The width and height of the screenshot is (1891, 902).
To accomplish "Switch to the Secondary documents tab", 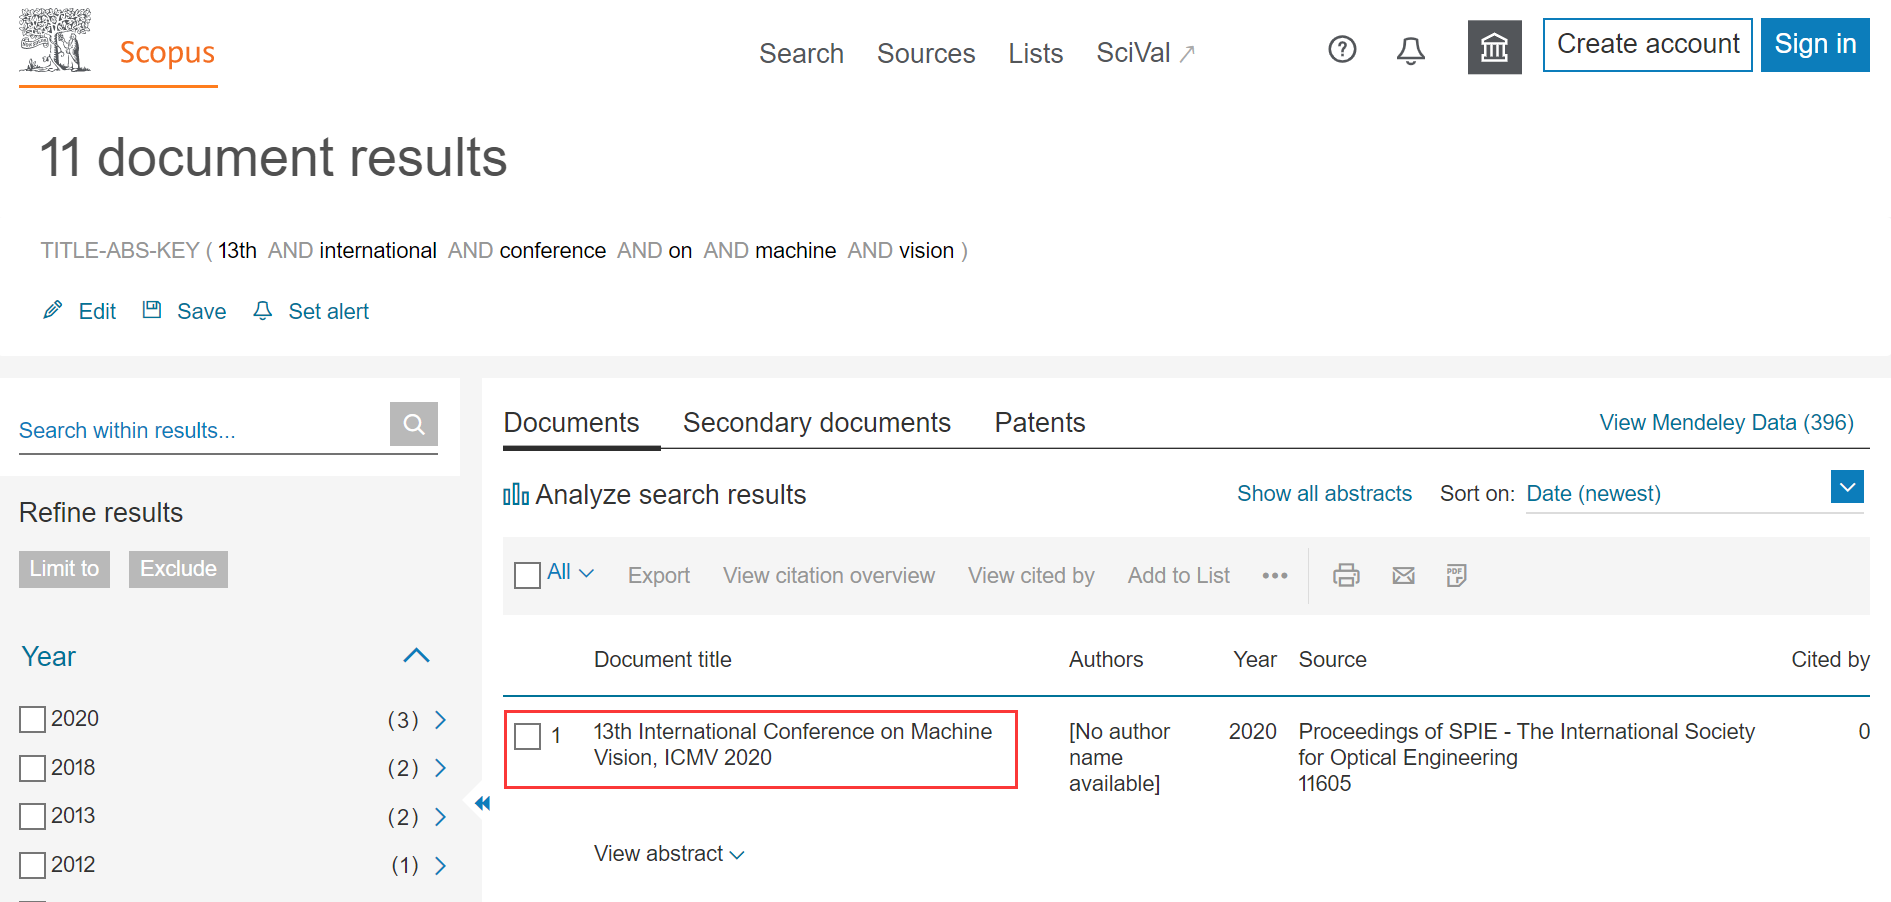I will coord(816,423).
